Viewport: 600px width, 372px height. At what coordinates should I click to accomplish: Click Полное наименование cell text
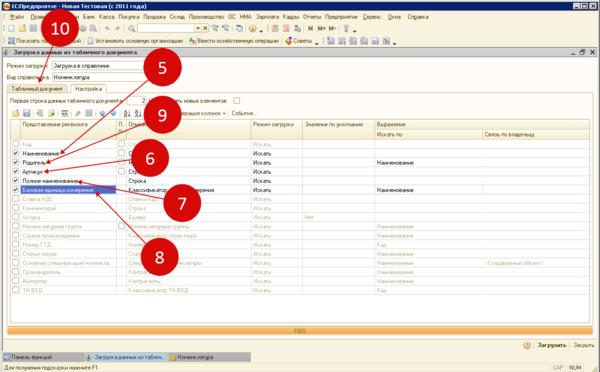point(51,181)
